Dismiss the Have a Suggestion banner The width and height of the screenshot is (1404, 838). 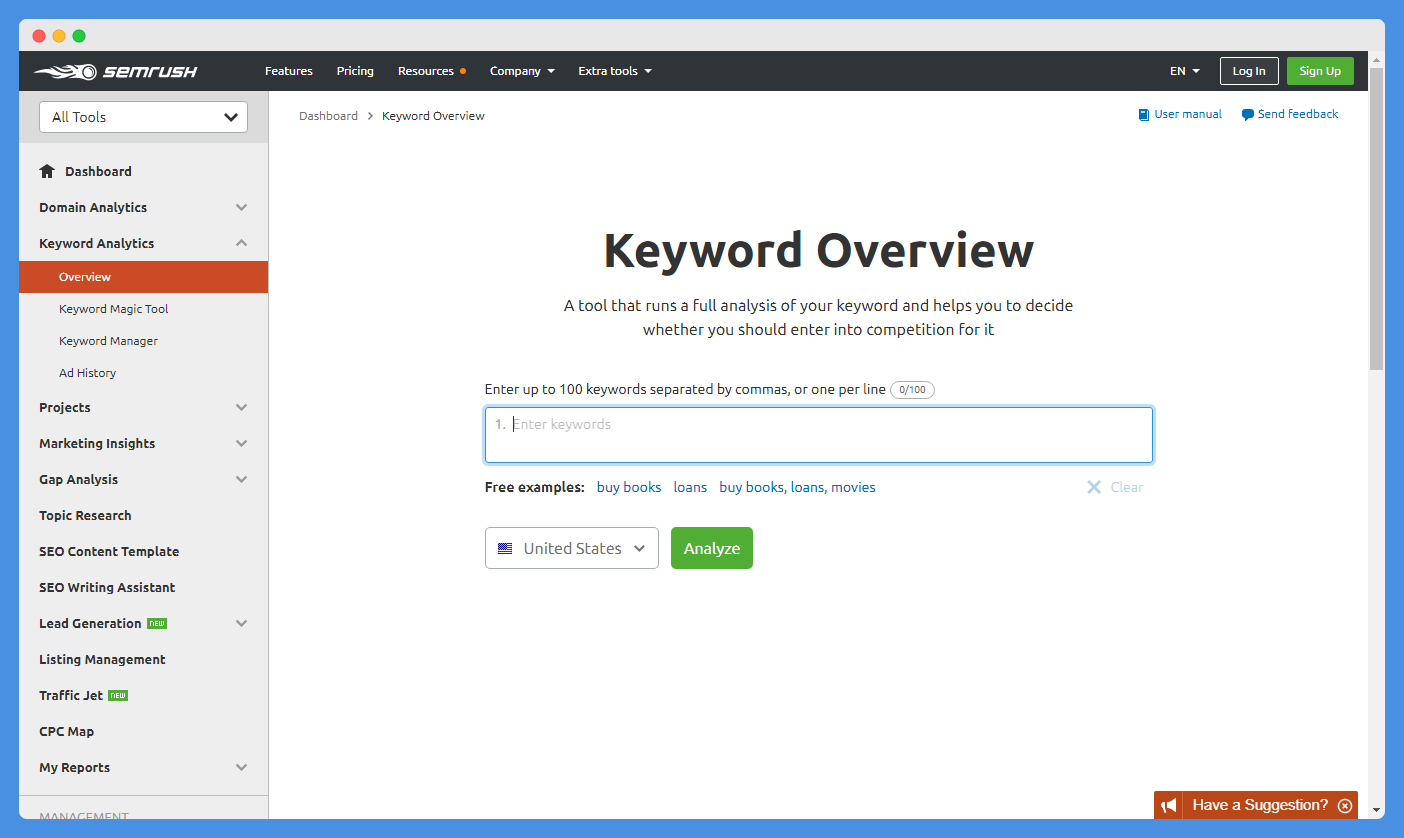click(x=1345, y=805)
